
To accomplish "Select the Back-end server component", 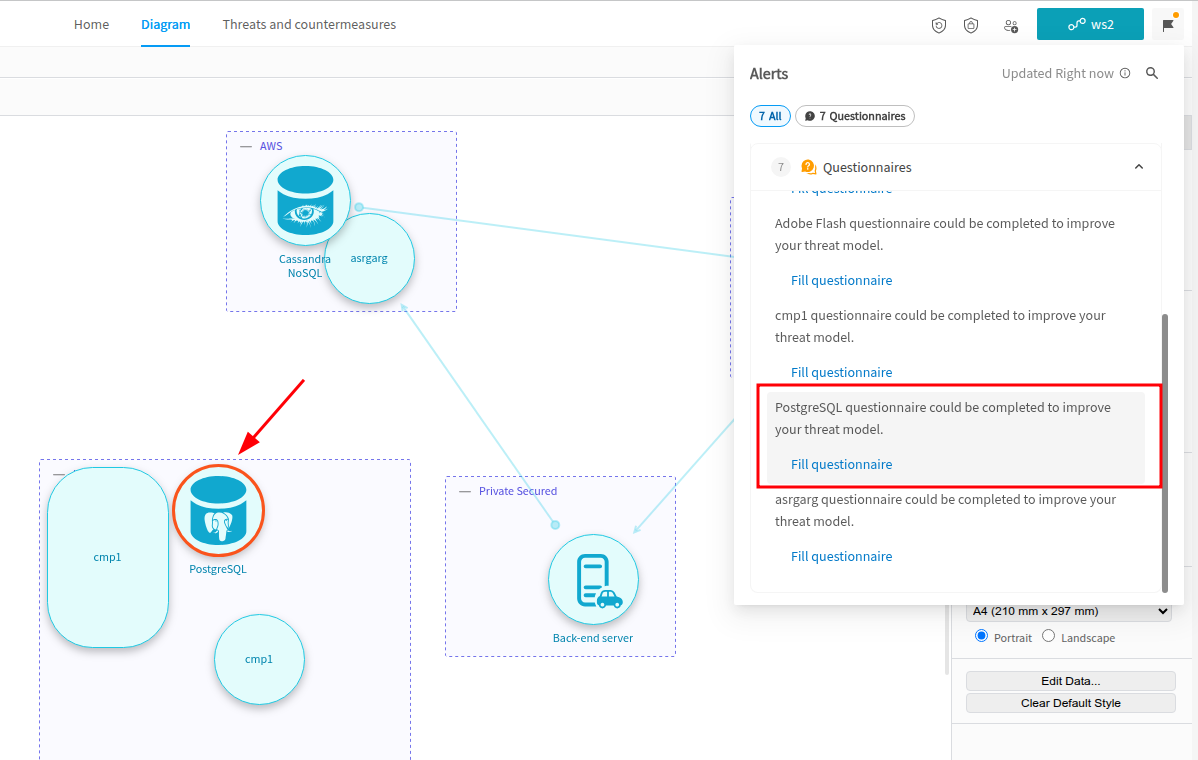I will click(x=593, y=580).
